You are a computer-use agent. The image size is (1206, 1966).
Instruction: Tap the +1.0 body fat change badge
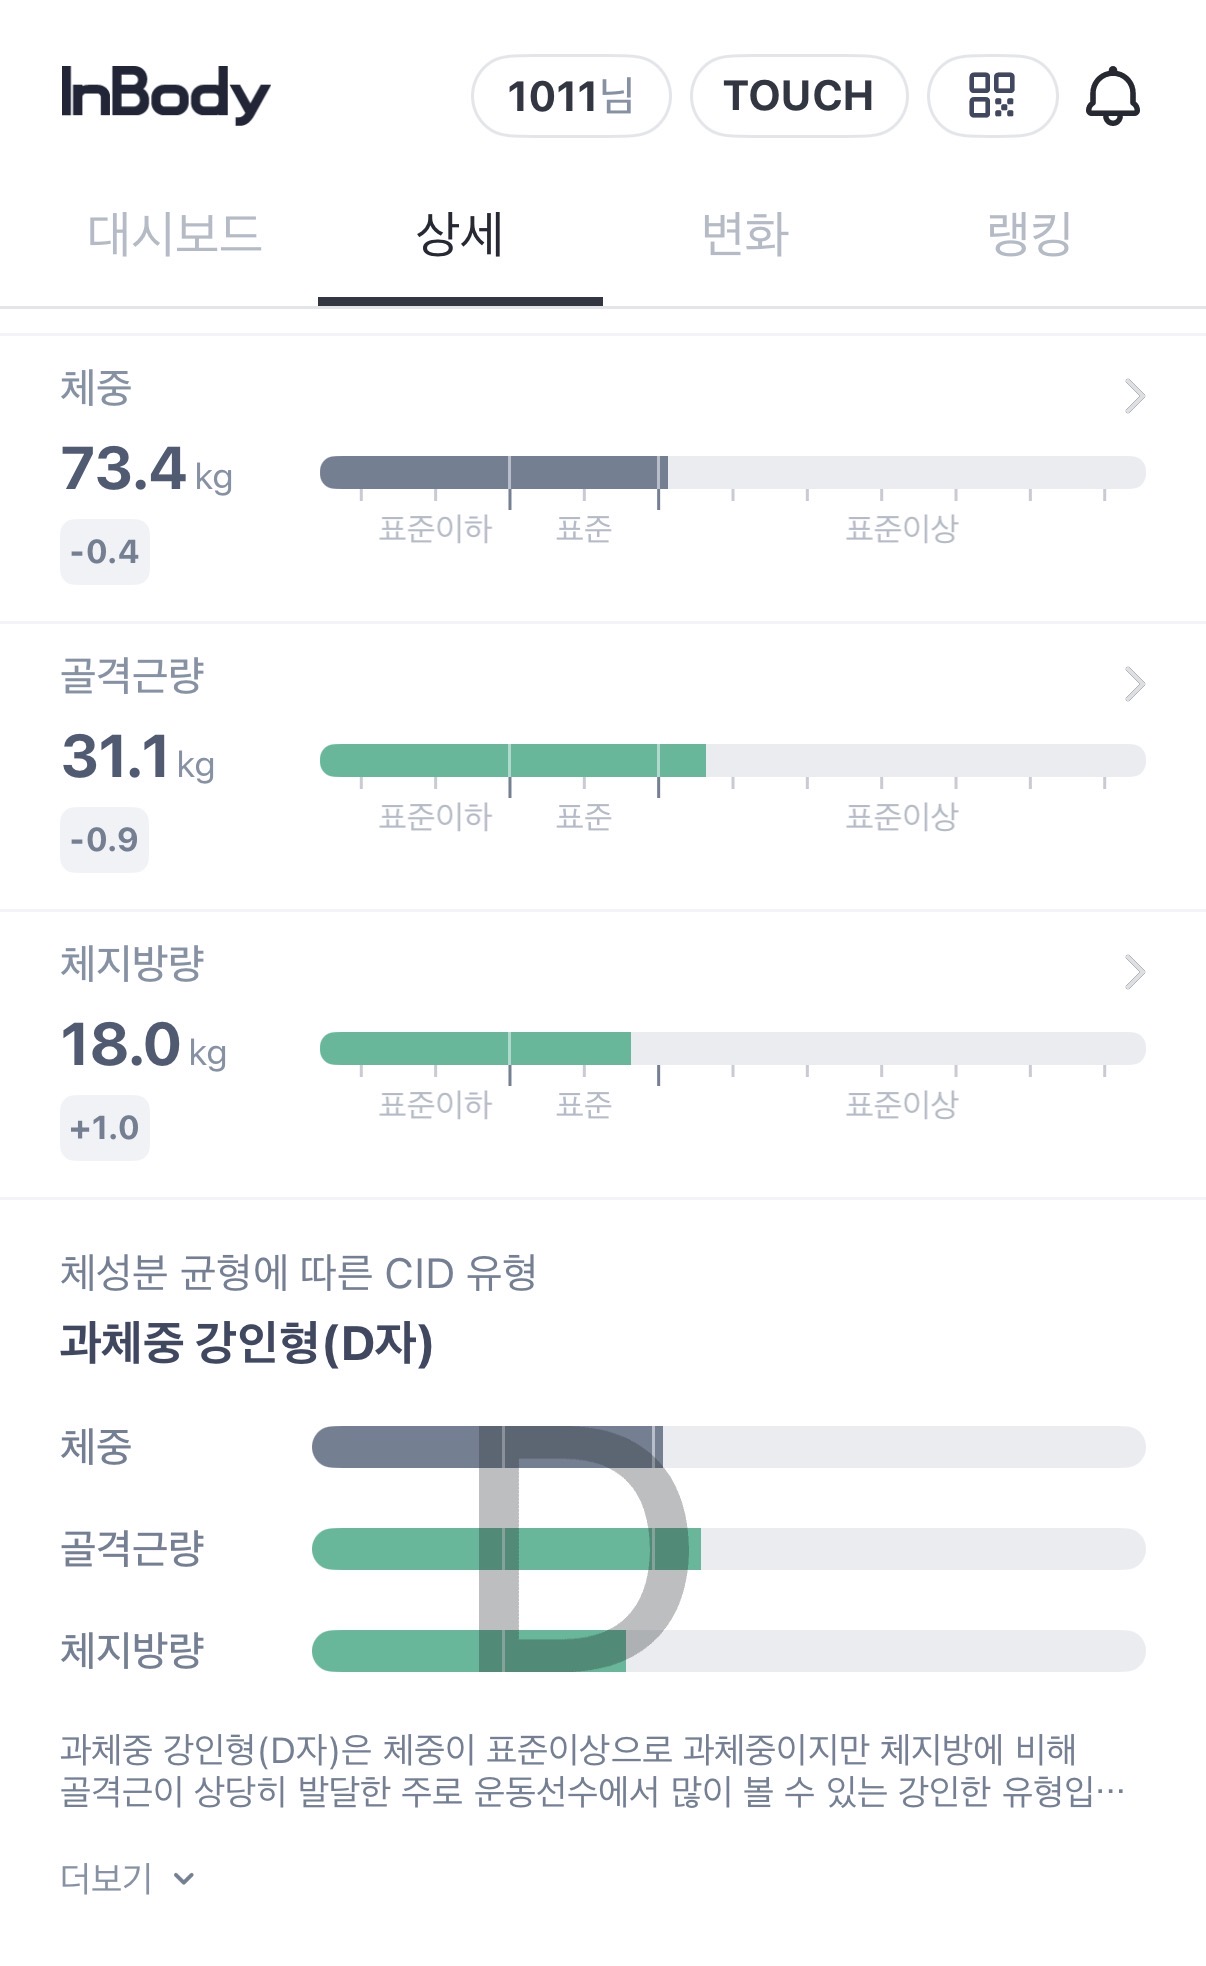click(x=105, y=1128)
